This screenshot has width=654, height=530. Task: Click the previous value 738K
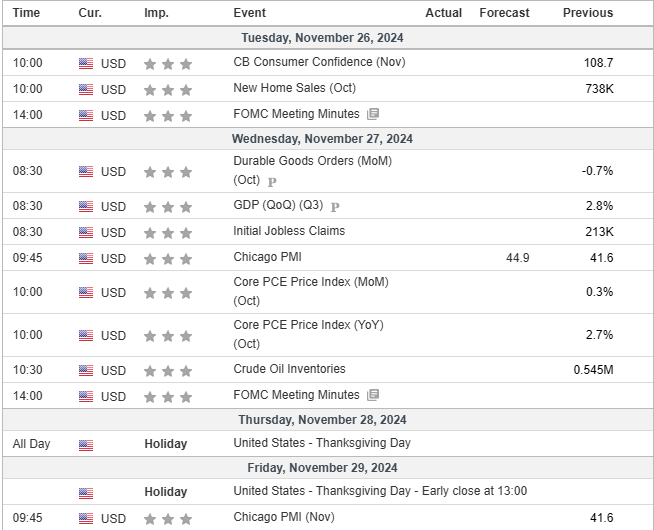point(599,89)
